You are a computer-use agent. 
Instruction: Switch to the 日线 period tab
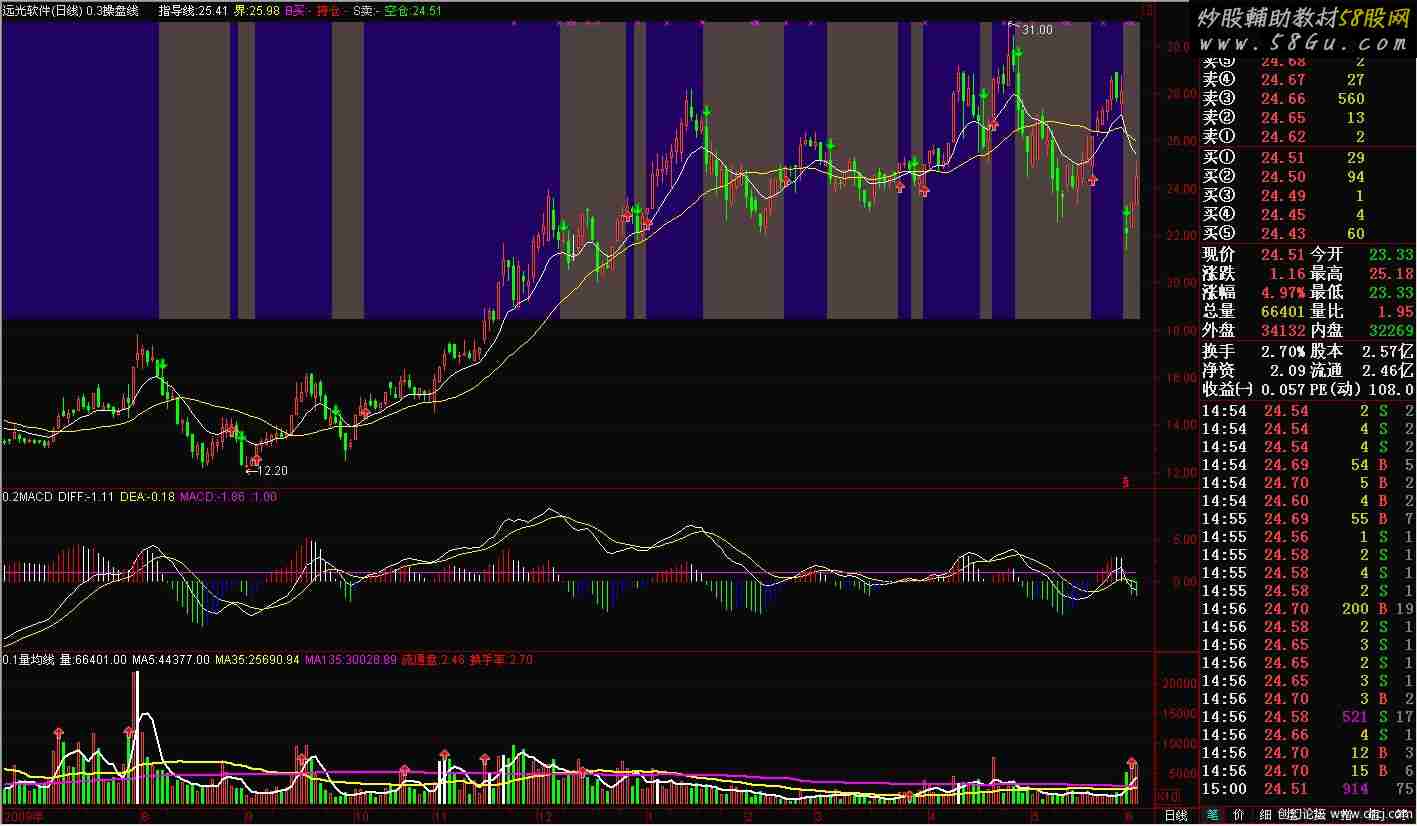pyautogui.click(x=1176, y=815)
